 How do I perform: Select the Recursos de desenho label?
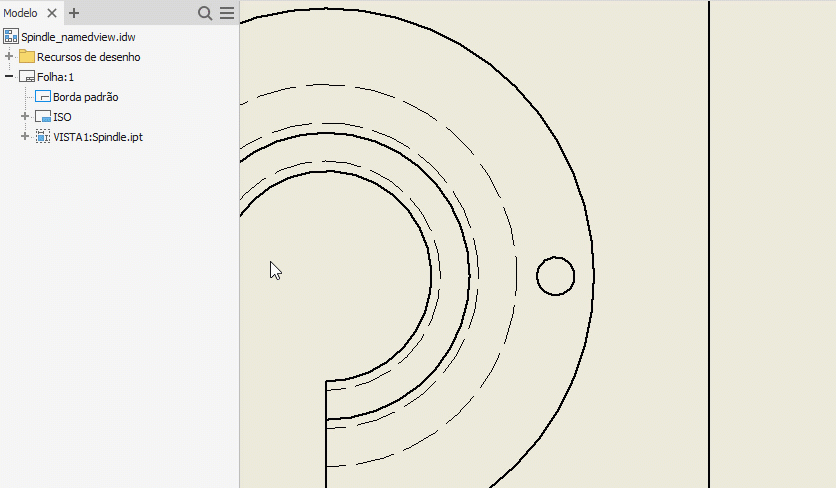(89, 57)
